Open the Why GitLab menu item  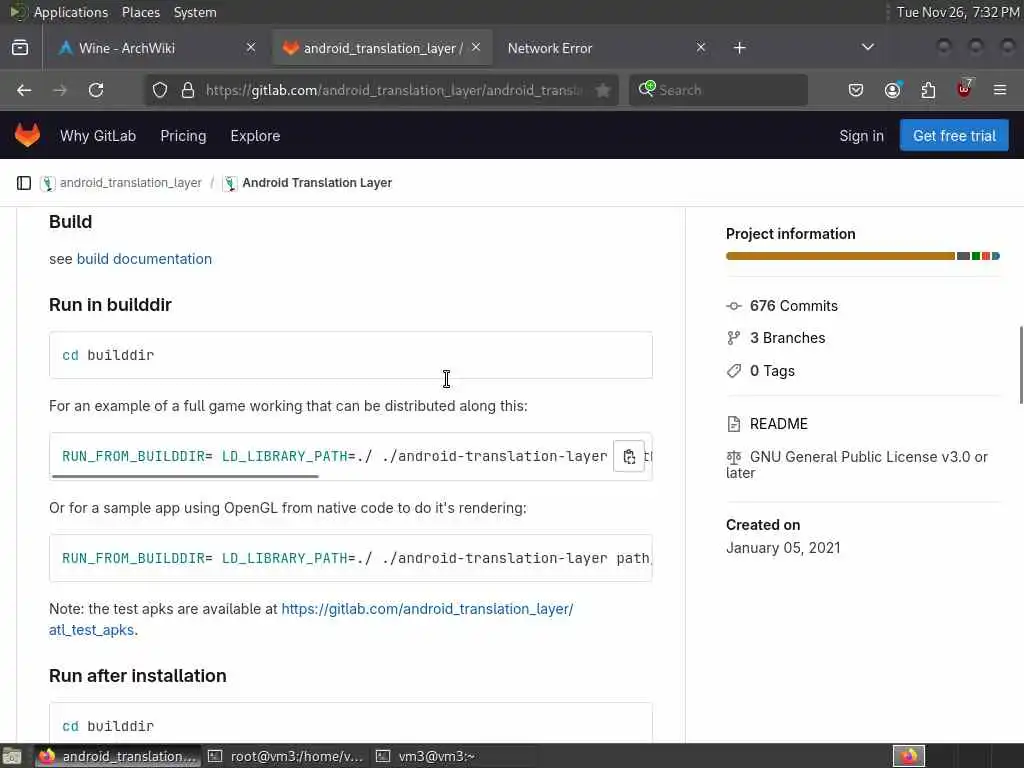[98, 136]
